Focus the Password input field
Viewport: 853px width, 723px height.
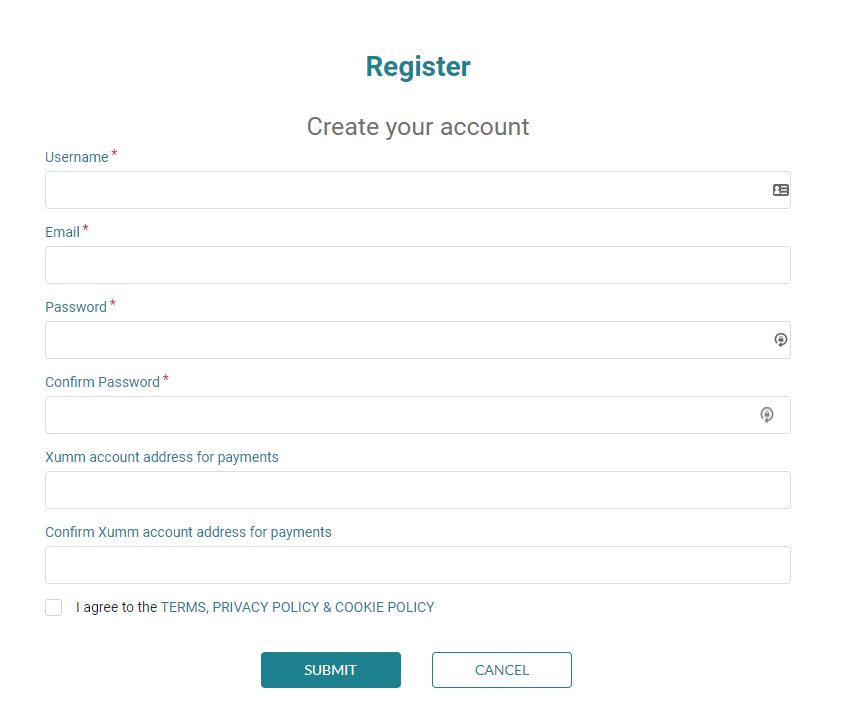(x=418, y=340)
